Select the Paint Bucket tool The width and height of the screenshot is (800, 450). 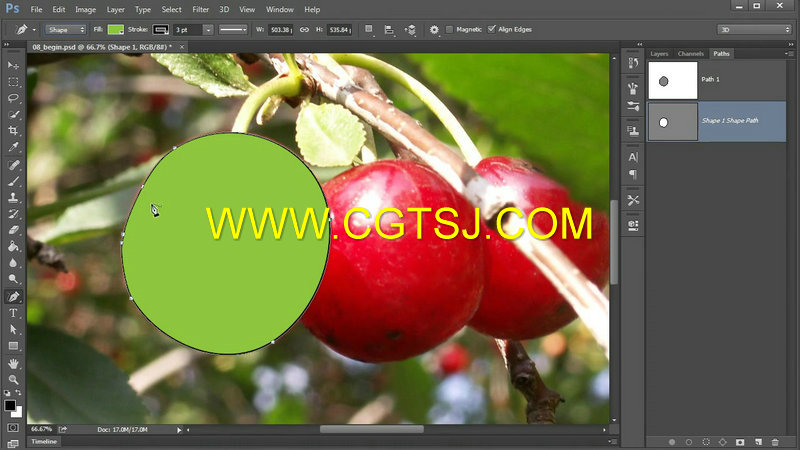coord(13,246)
